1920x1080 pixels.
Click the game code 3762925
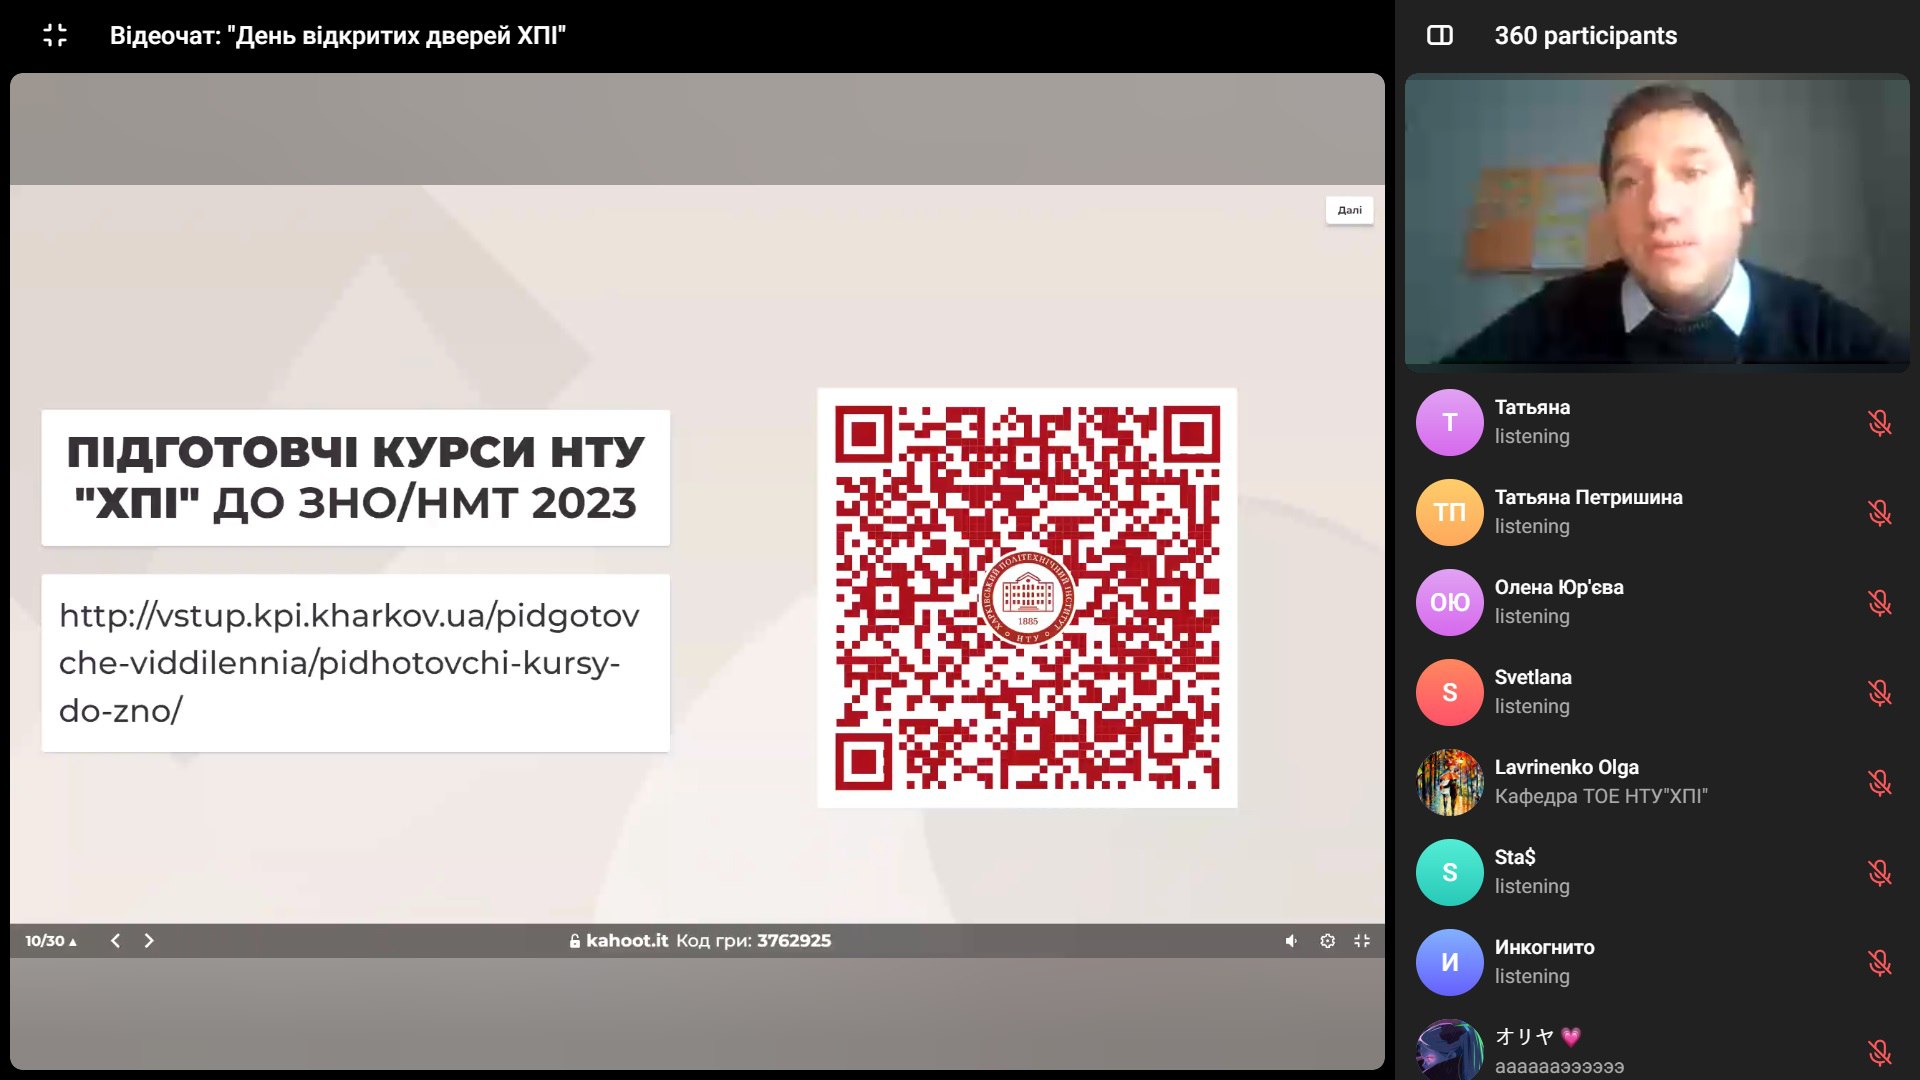(x=794, y=941)
